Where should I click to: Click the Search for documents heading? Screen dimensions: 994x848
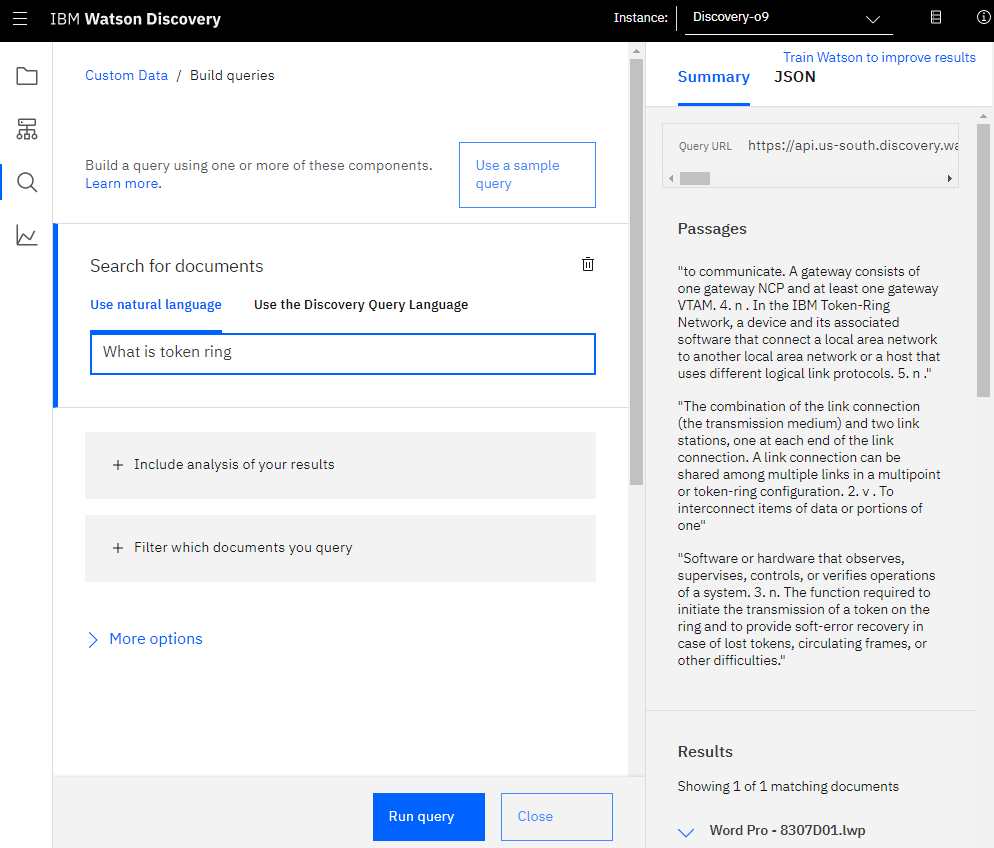[176, 266]
